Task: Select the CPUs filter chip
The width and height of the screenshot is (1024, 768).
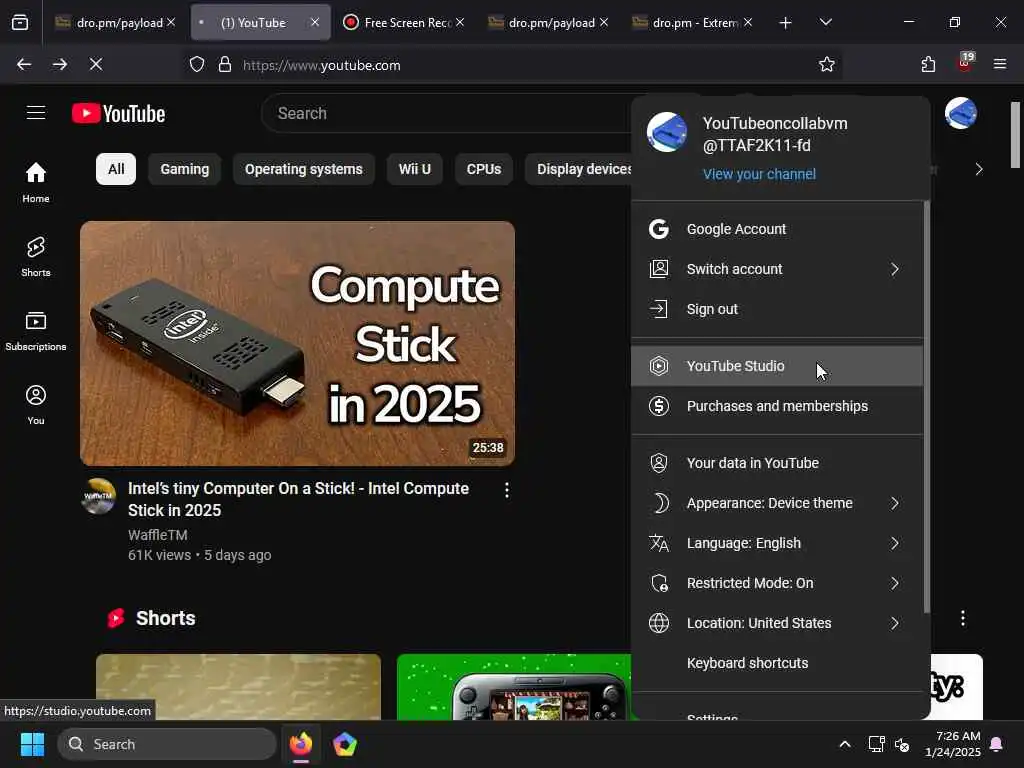Action: [484, 169]
